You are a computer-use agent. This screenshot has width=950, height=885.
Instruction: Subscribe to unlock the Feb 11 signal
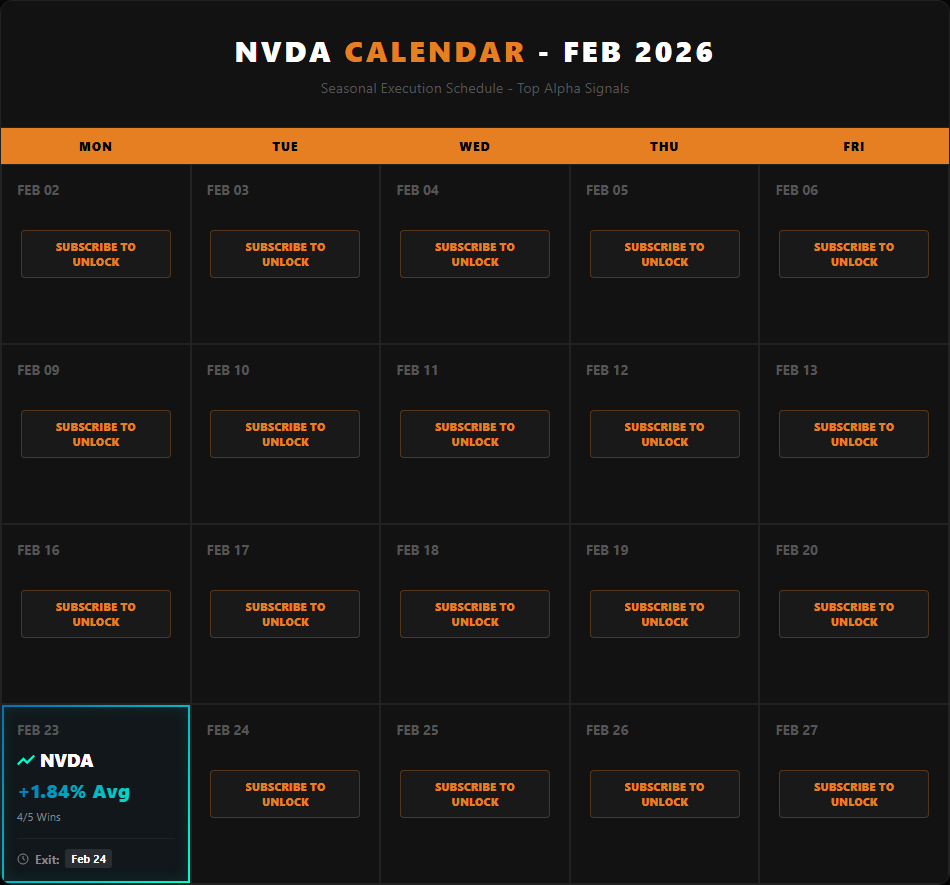[474, 434]
